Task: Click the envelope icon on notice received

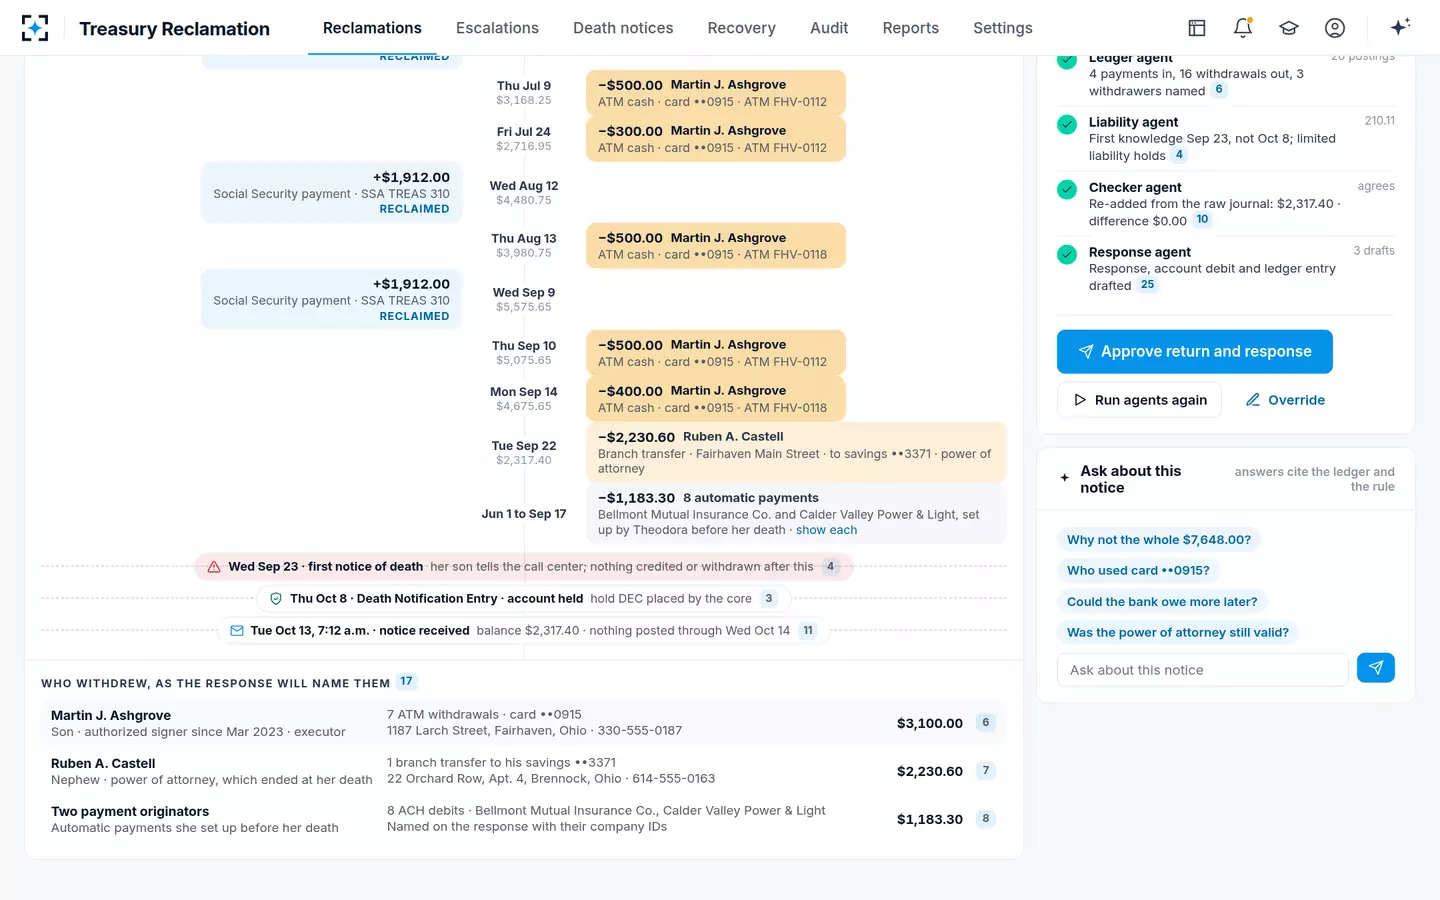Action: point(237,631)
